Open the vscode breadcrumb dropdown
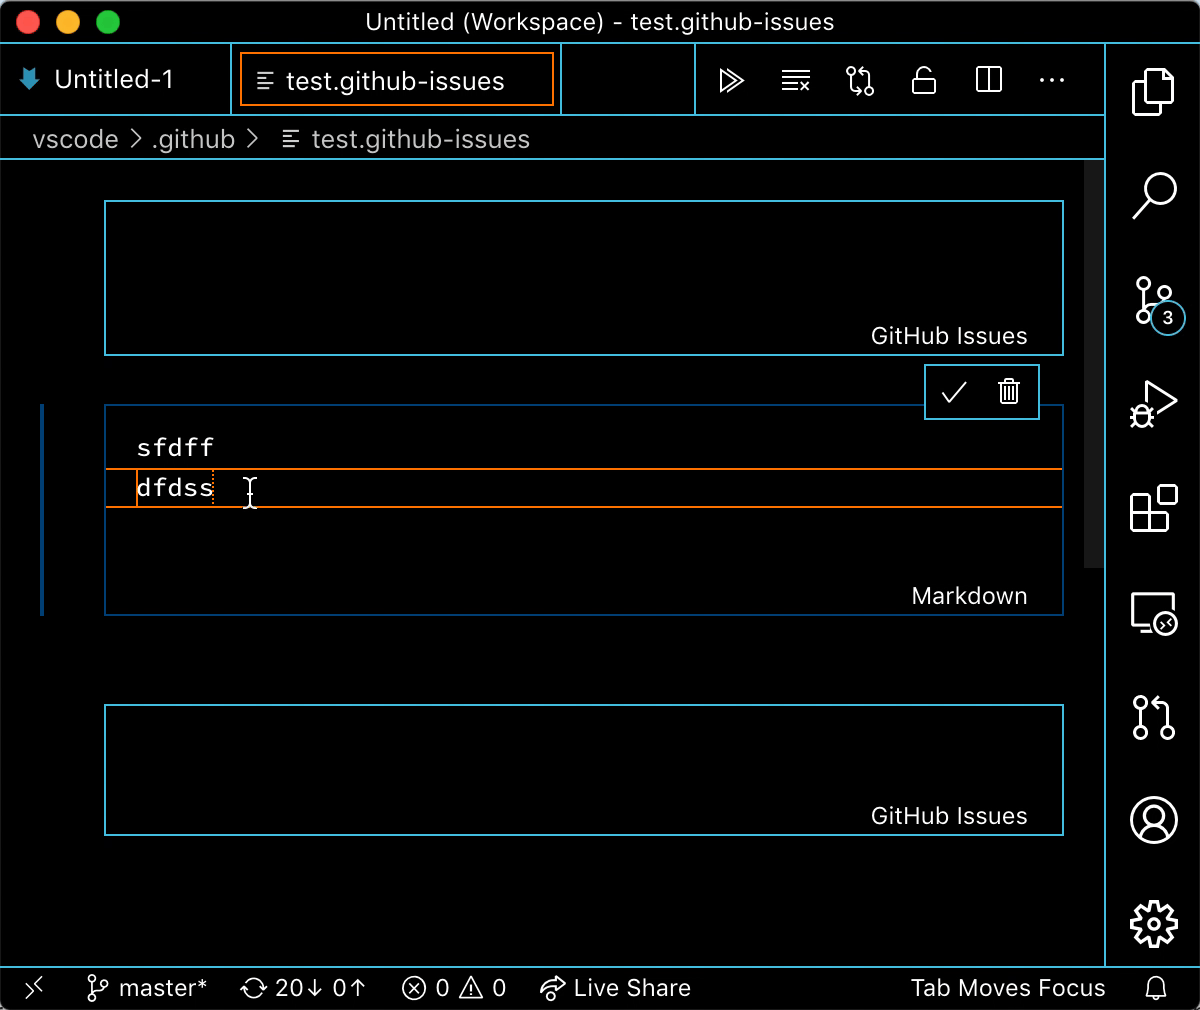The image size is (1200, 1010). (x=75, y=139)
